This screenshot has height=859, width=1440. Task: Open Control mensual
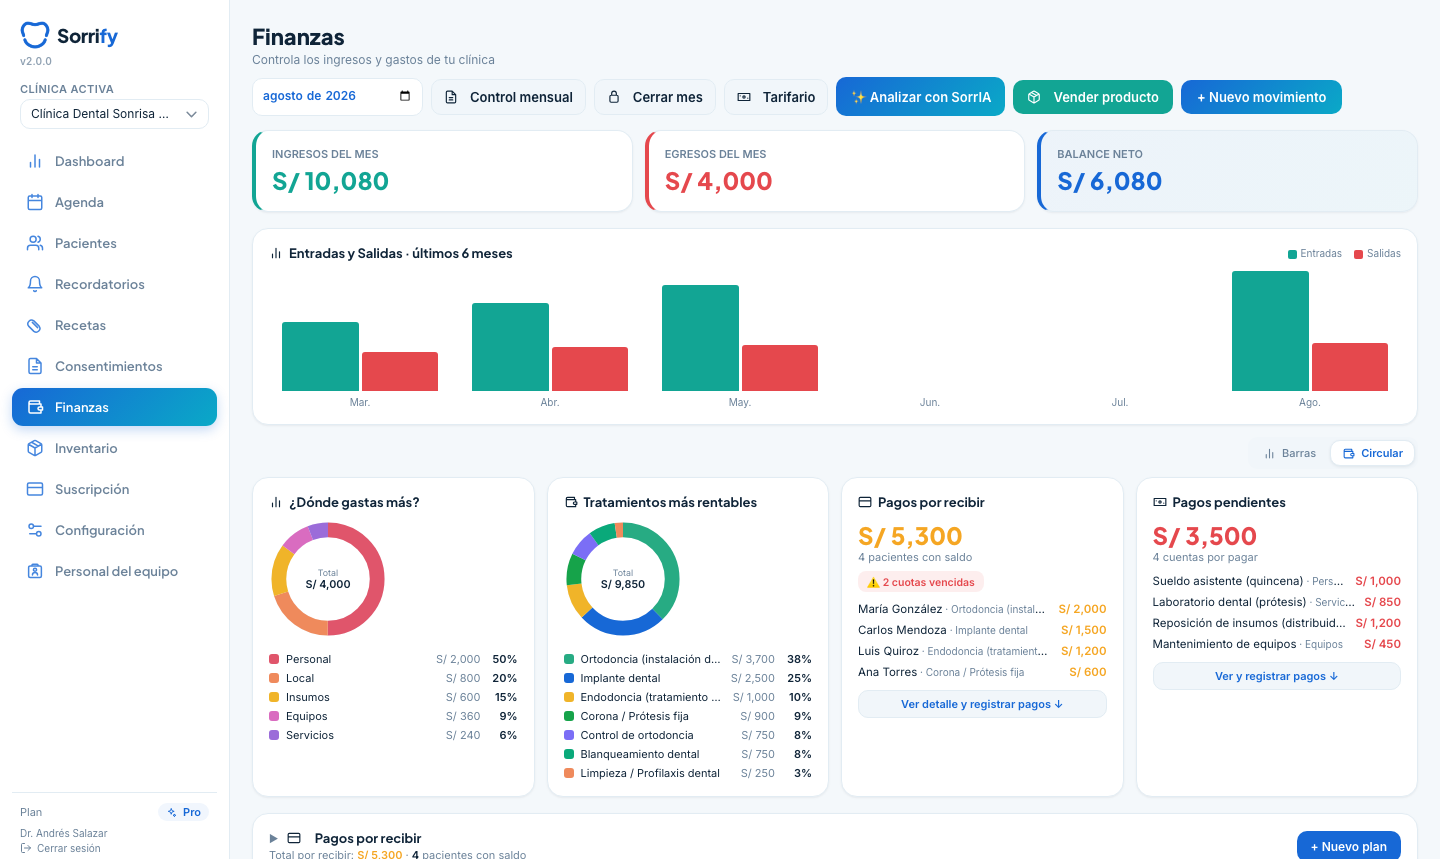509,97
